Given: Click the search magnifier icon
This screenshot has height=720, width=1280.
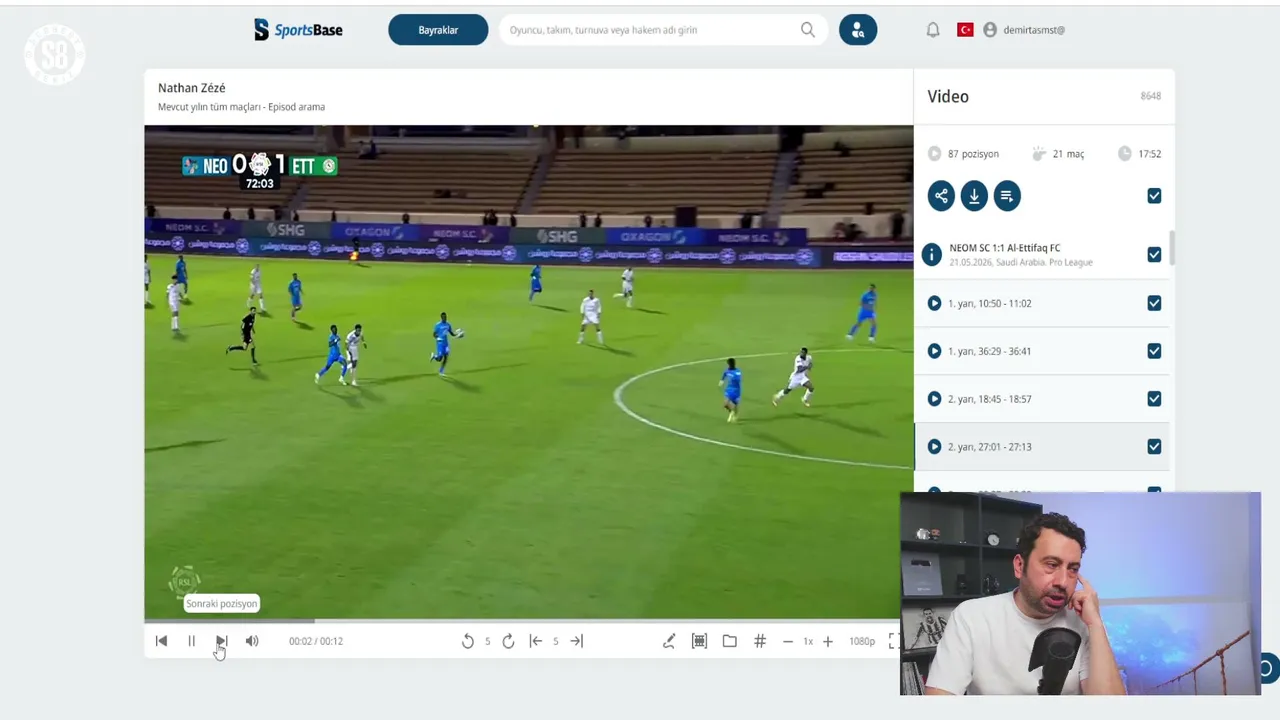Looking at the screenshot, I should [808, 30].
